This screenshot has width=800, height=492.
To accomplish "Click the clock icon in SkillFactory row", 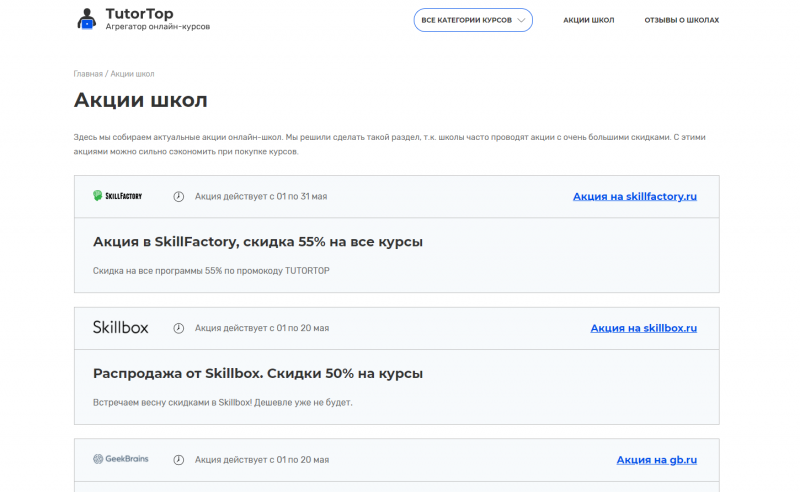I will (179, 196).
